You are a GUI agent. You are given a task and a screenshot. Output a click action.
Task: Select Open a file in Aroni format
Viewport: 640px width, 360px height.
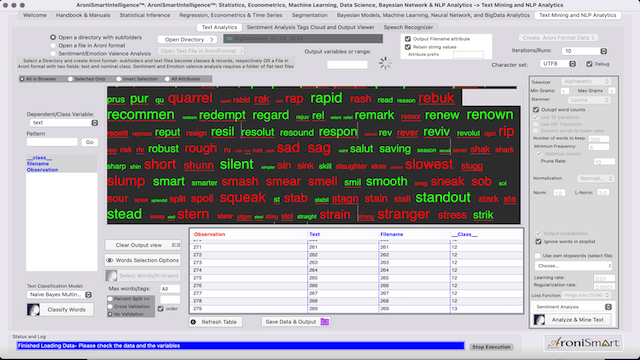click(x=53, y=45)
